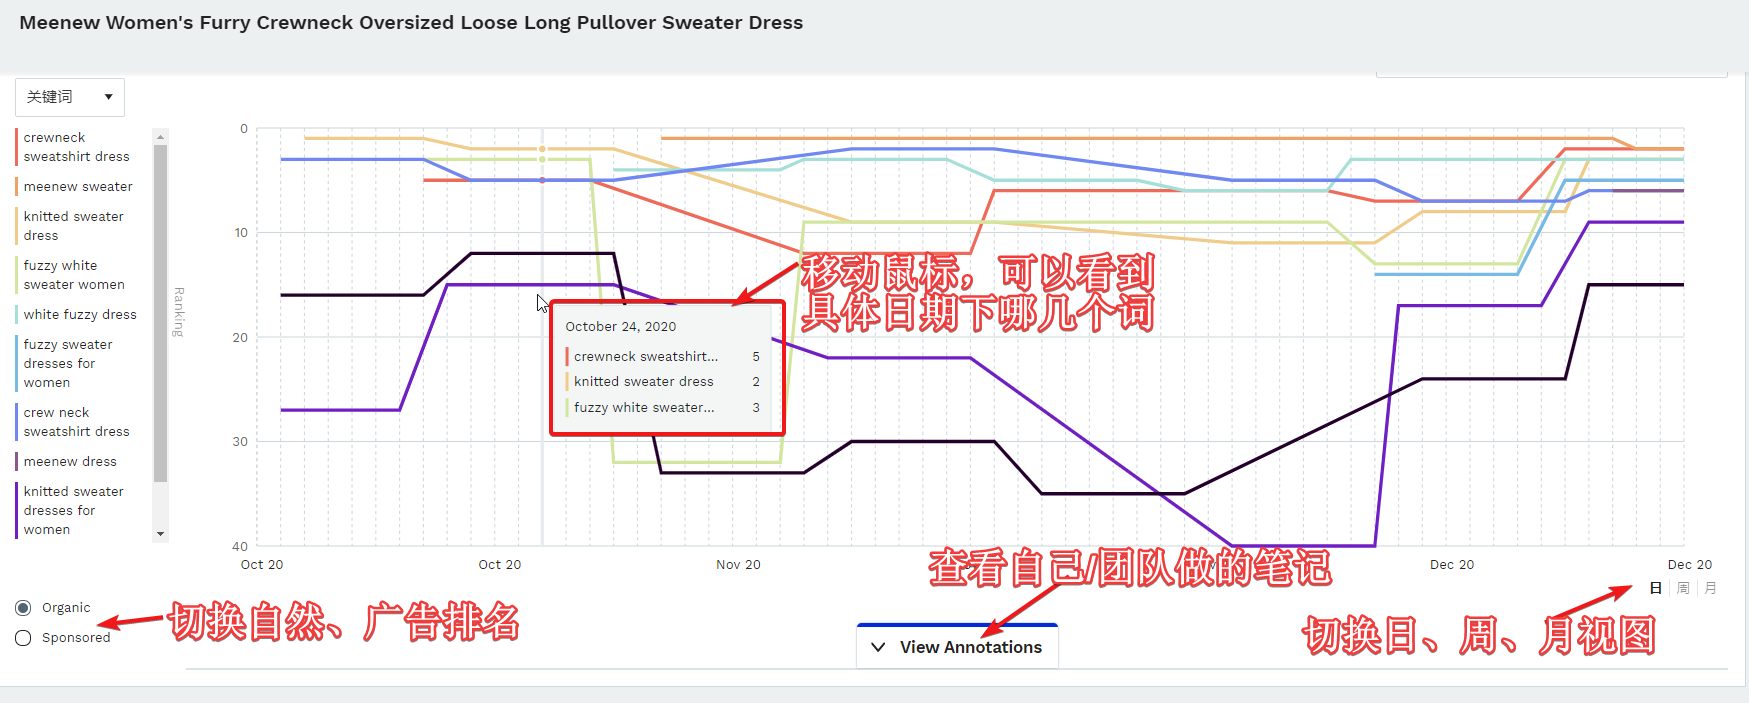Click the keyword list scrollbar thumb
The width and height of the screenshot is (1749, 703).
click(160, 312)
